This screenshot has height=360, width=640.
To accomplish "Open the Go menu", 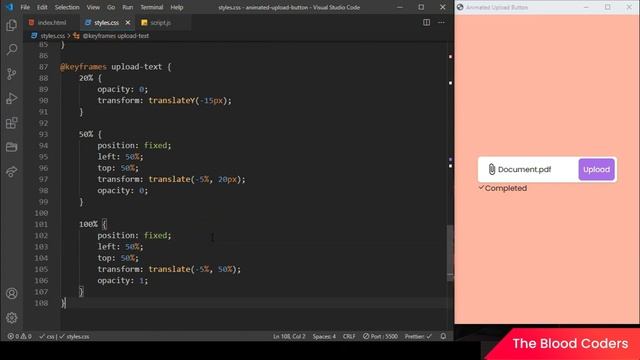I will 111,7.
